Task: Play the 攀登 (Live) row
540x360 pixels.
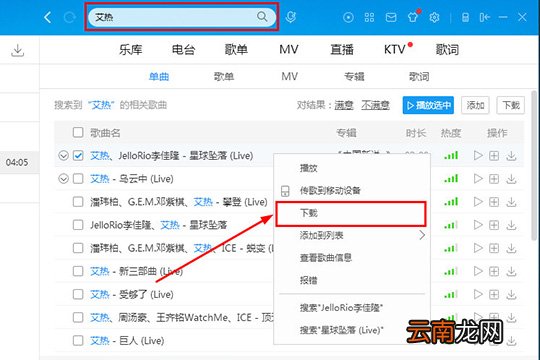Action: click(478, 202)
